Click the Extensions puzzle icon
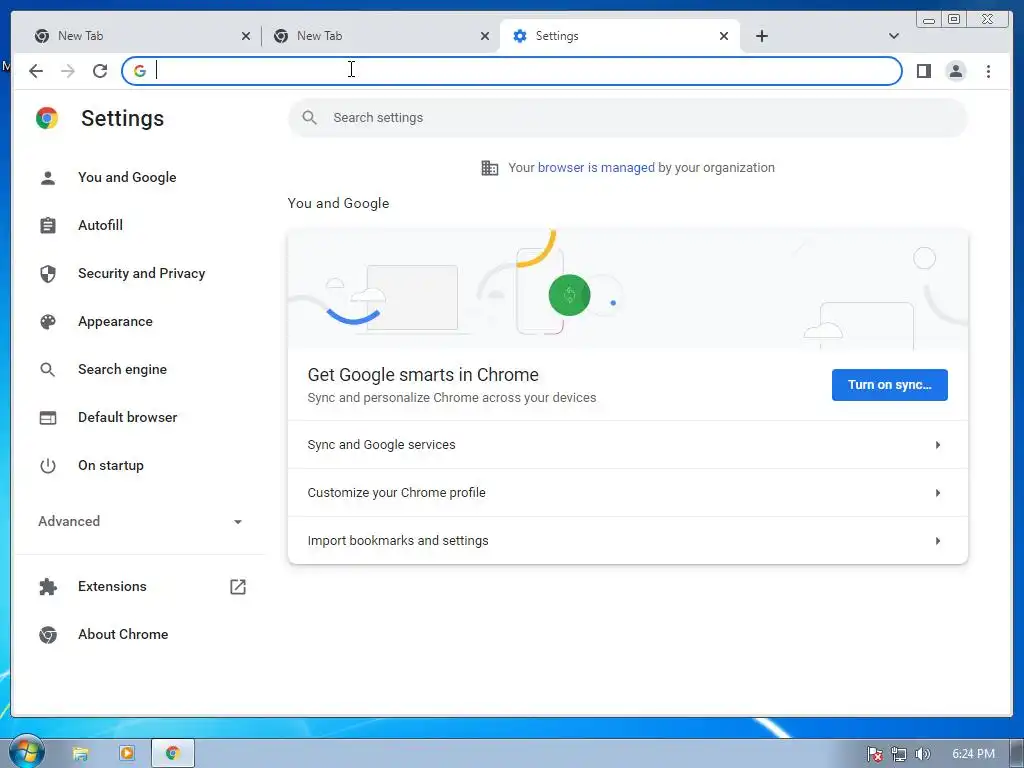The image size is (1024, 768). pos(48,586)
